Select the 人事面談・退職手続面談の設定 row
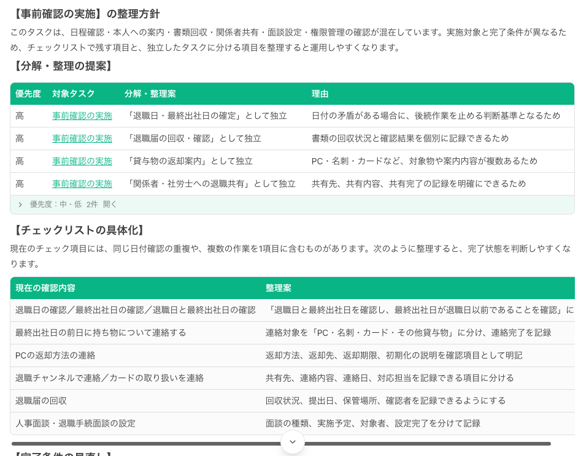The image size is (581, 456). click(x=292, y=423)
